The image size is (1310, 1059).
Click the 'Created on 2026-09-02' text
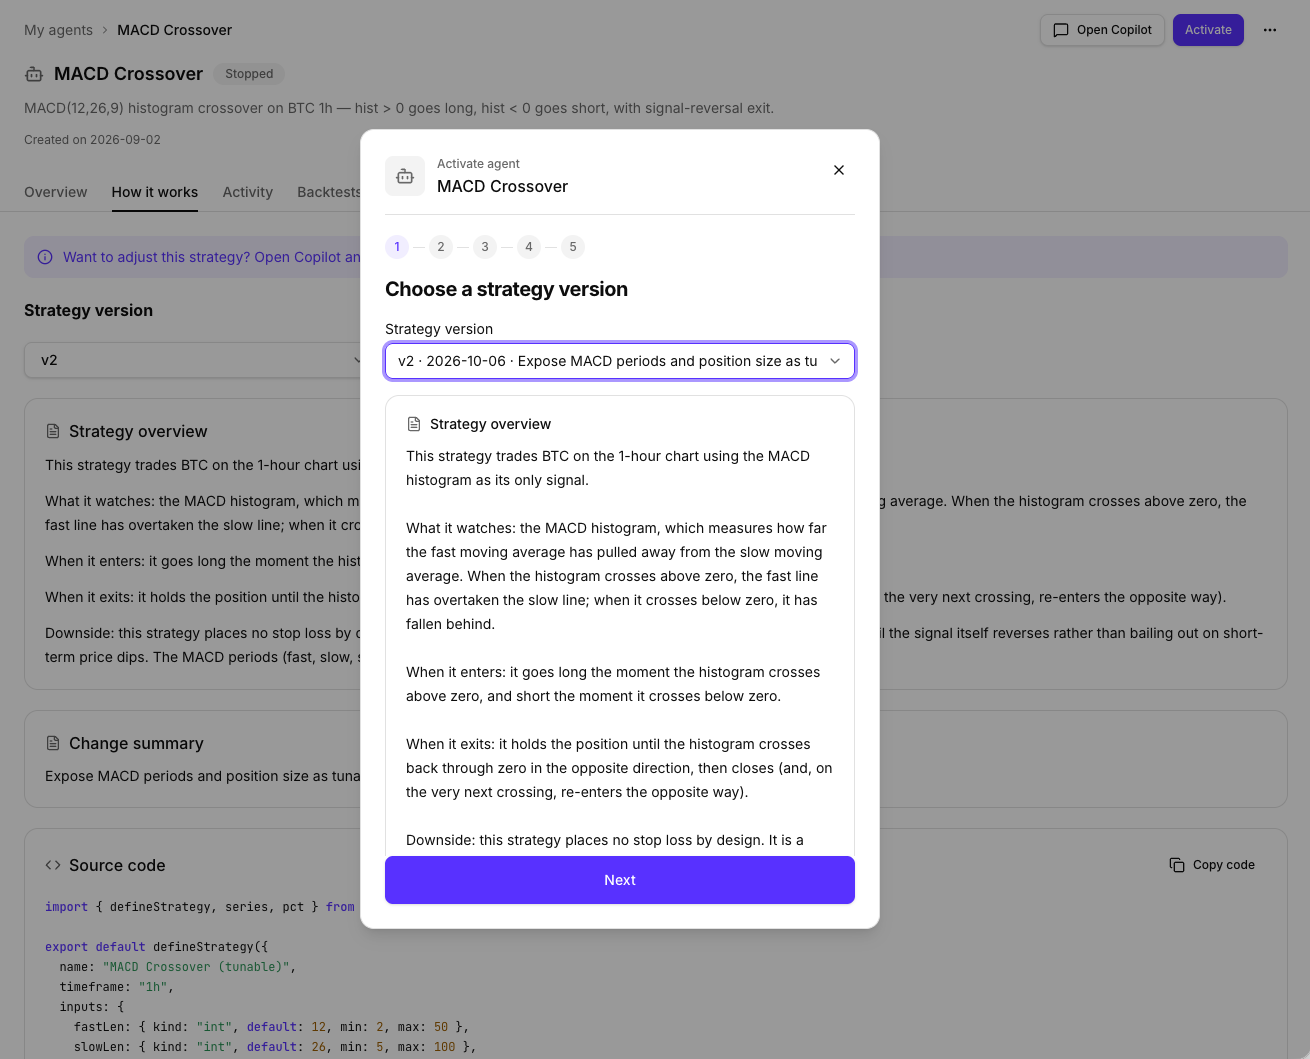tap(92, 140)
